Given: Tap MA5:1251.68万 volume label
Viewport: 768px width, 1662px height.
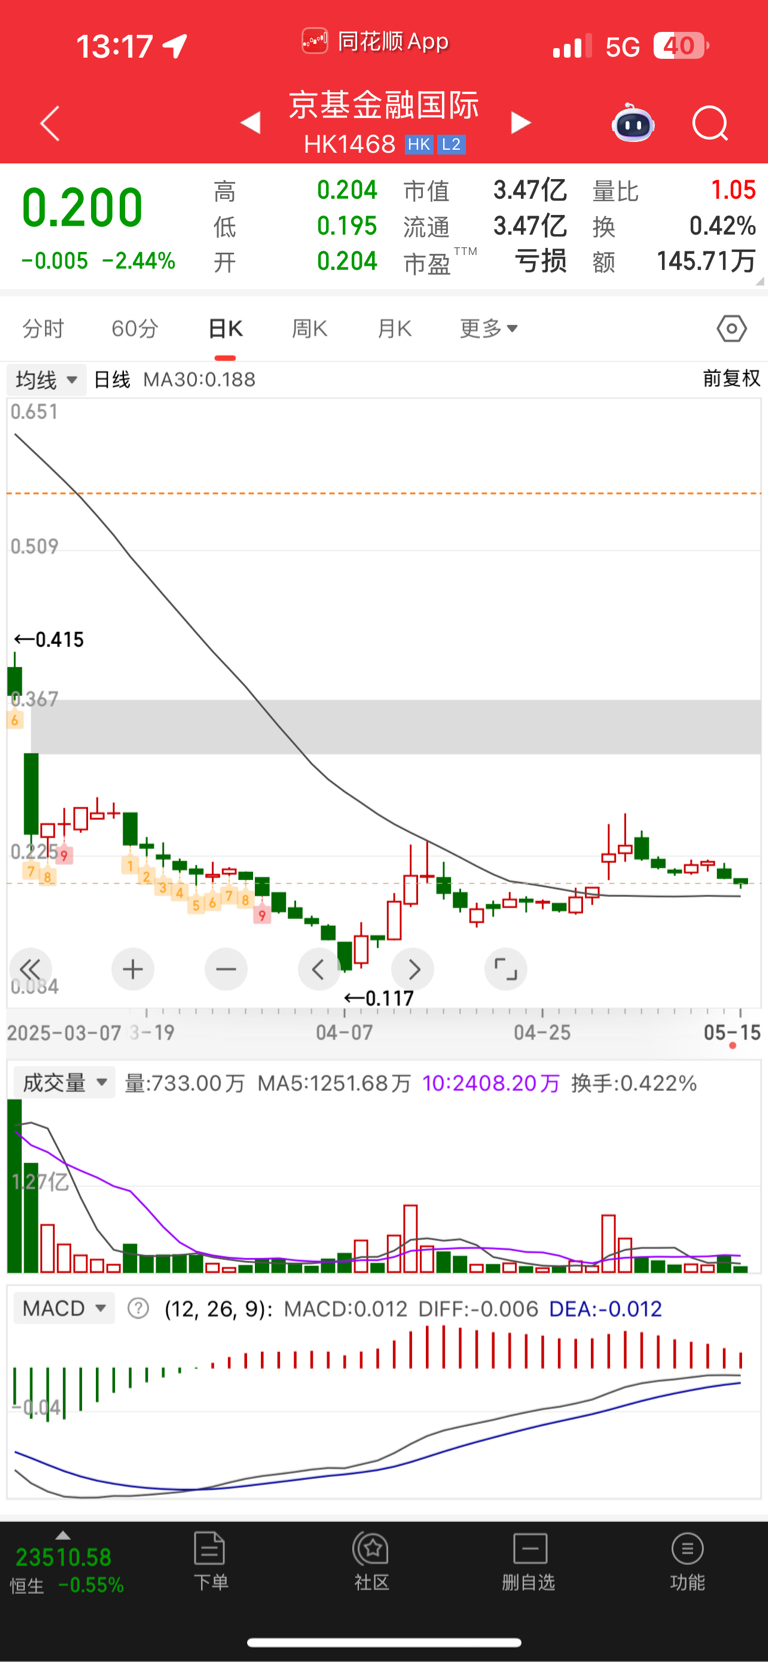Looking at the screenshot, I should point(334,1083).
